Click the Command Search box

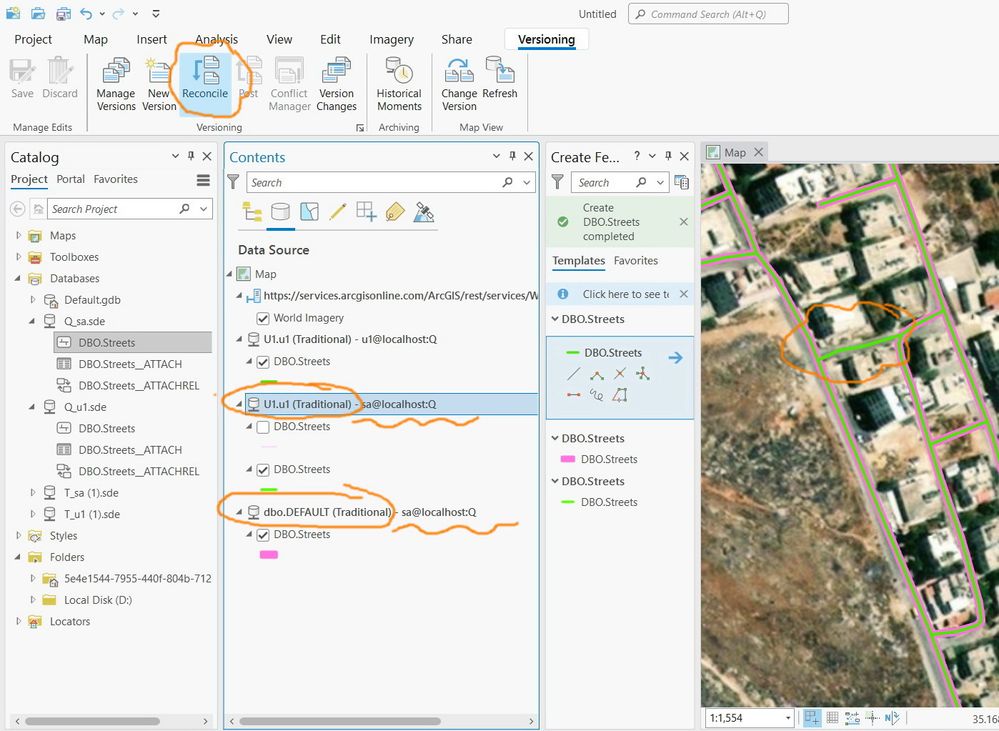click(x=708, y=14)
